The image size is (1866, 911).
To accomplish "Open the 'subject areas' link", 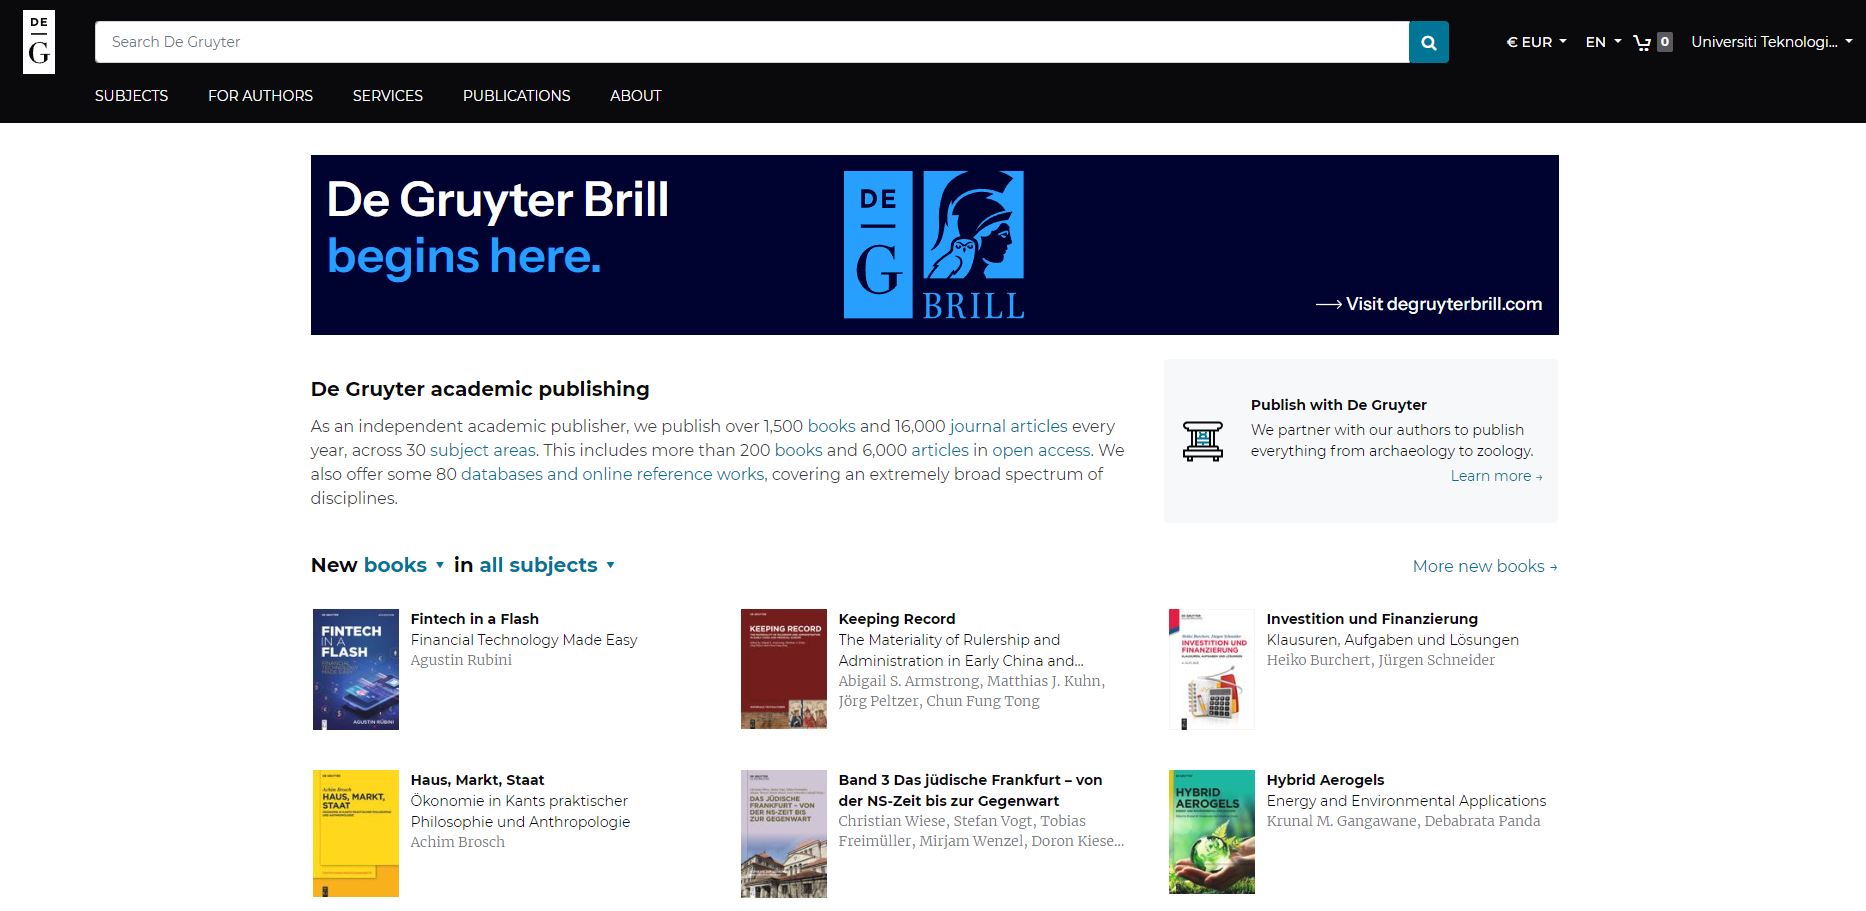I will point(483,450).
